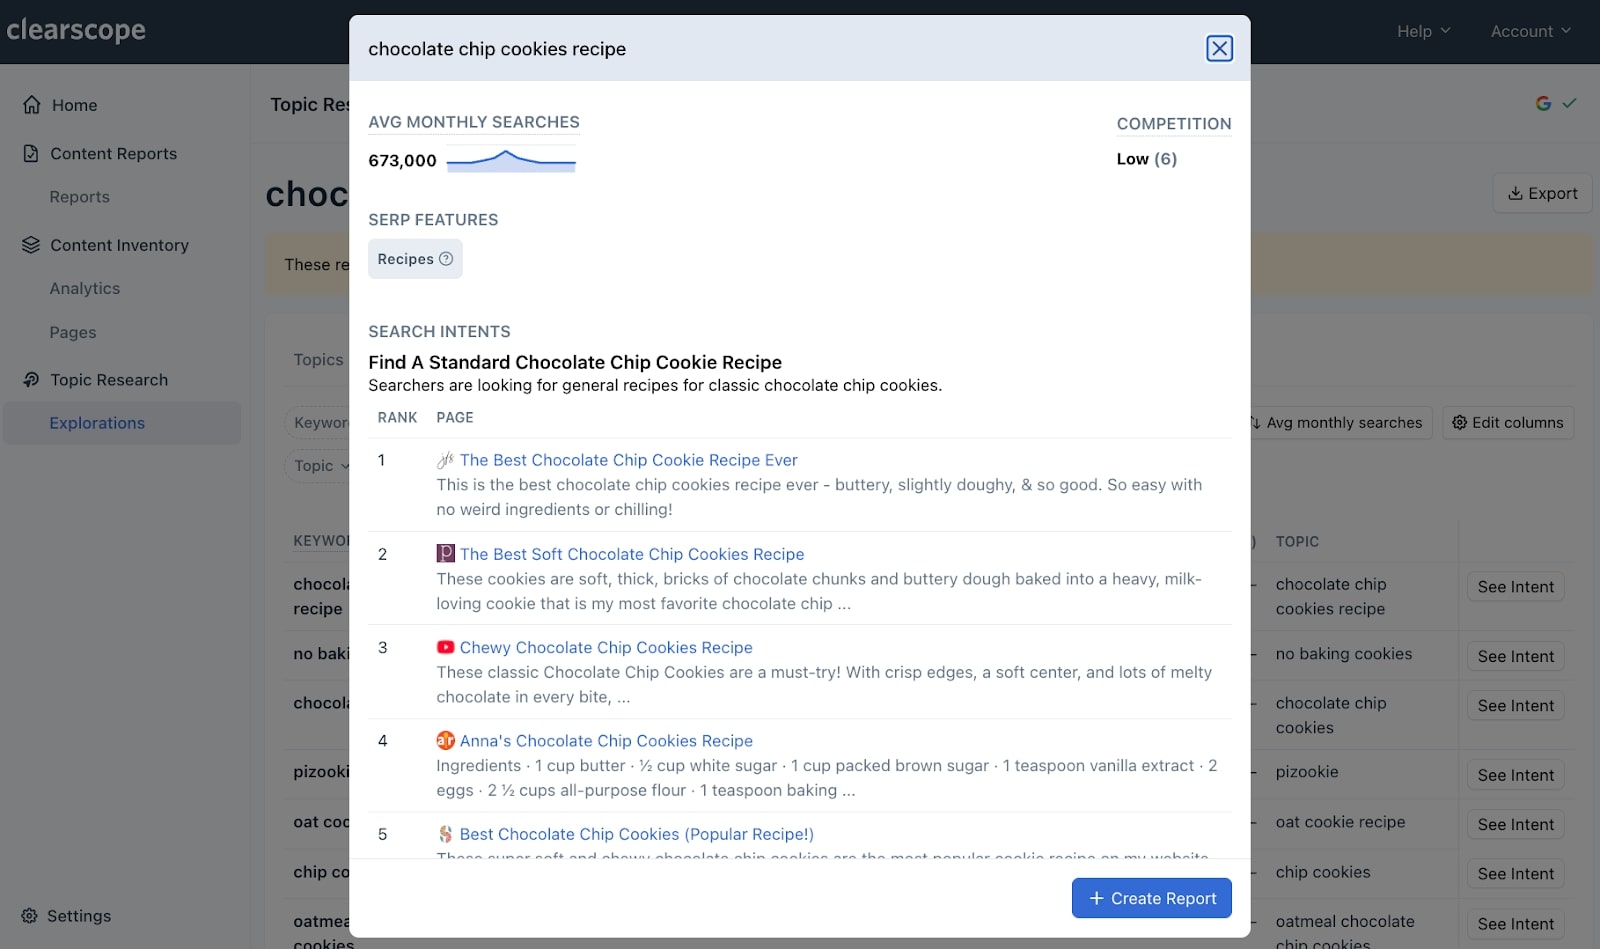Viewport: 1600px width, 949px height.
Task: Open the Help dropdown menu
Action: (1423, 31)
